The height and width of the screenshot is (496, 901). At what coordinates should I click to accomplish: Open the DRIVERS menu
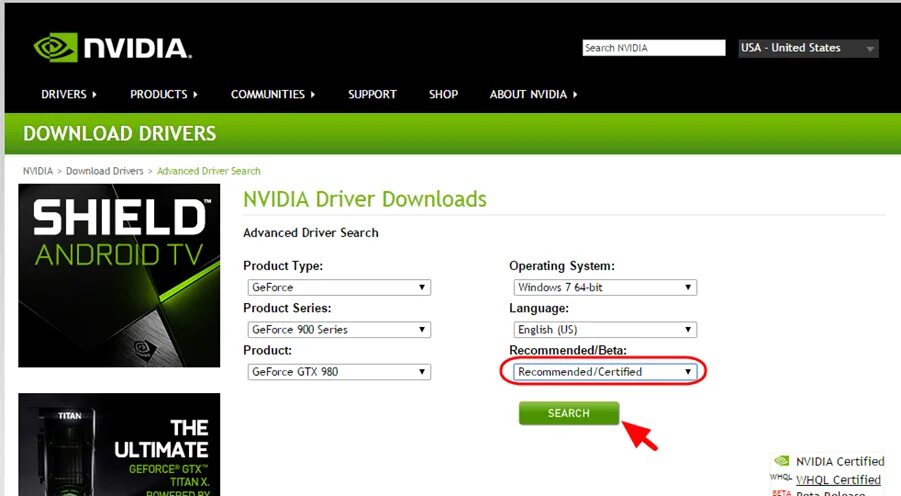pyautogui.click(x=68, y=94)
